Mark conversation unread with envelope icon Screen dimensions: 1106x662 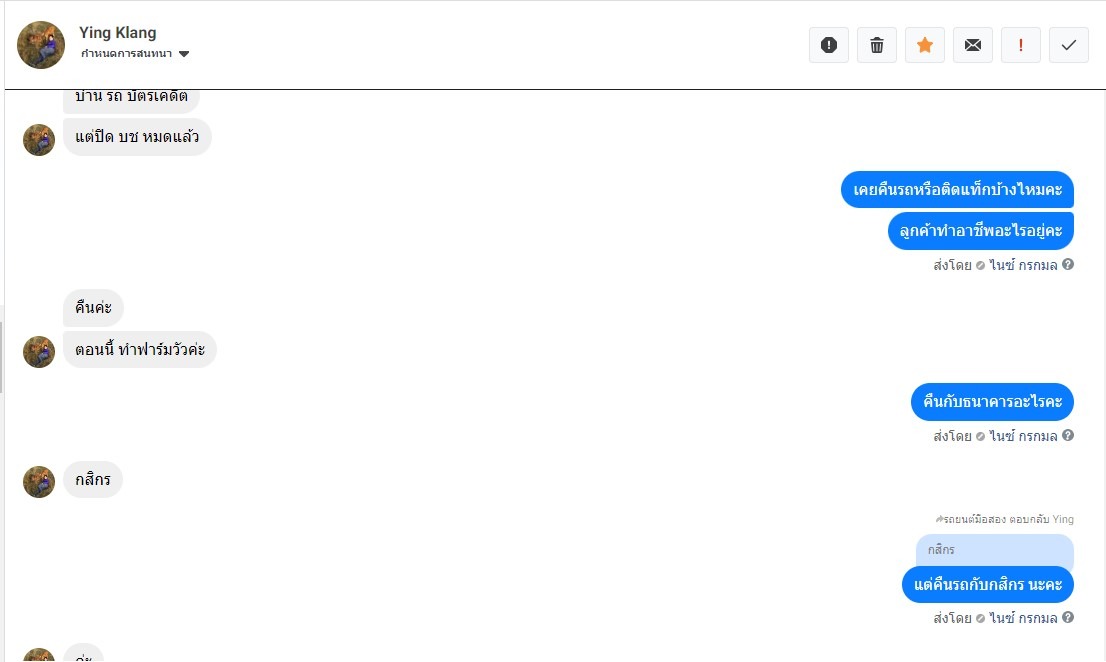(x=973, y=45)
